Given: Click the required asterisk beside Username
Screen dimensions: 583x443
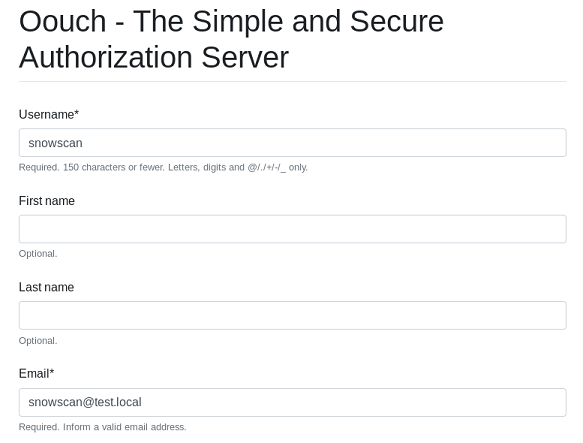Looking at the screenshot, I should pyautogui.click(x=77, y=112).
